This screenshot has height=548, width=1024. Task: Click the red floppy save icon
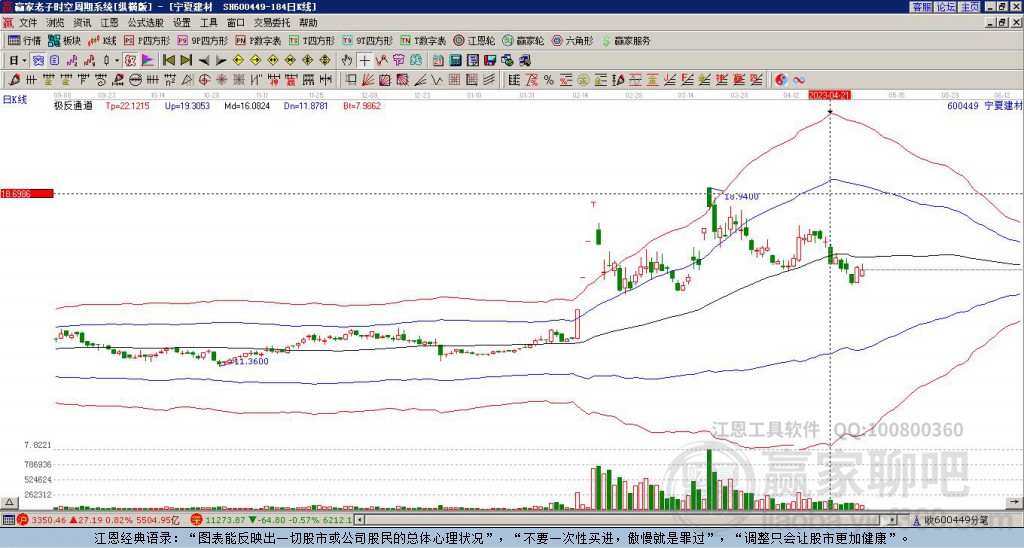tap(490, 60)
